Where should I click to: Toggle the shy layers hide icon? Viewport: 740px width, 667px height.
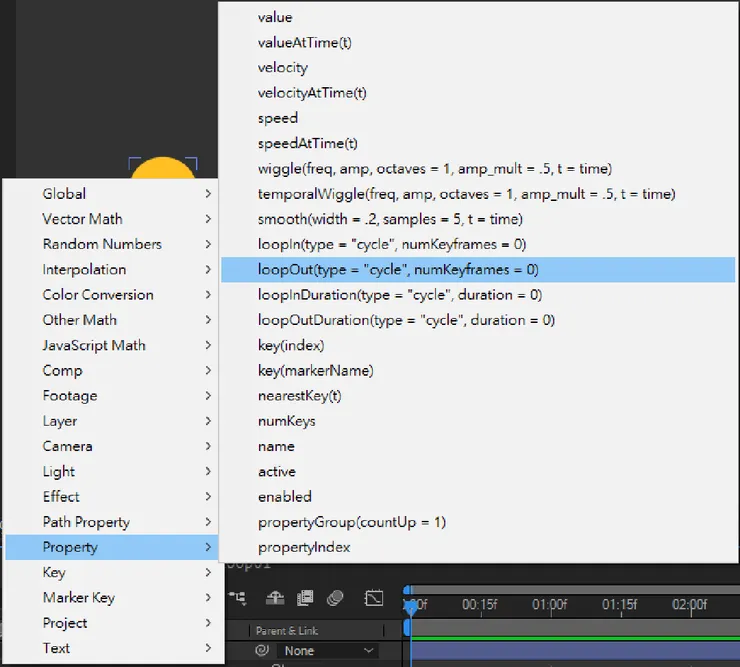[x=273, y=598]
